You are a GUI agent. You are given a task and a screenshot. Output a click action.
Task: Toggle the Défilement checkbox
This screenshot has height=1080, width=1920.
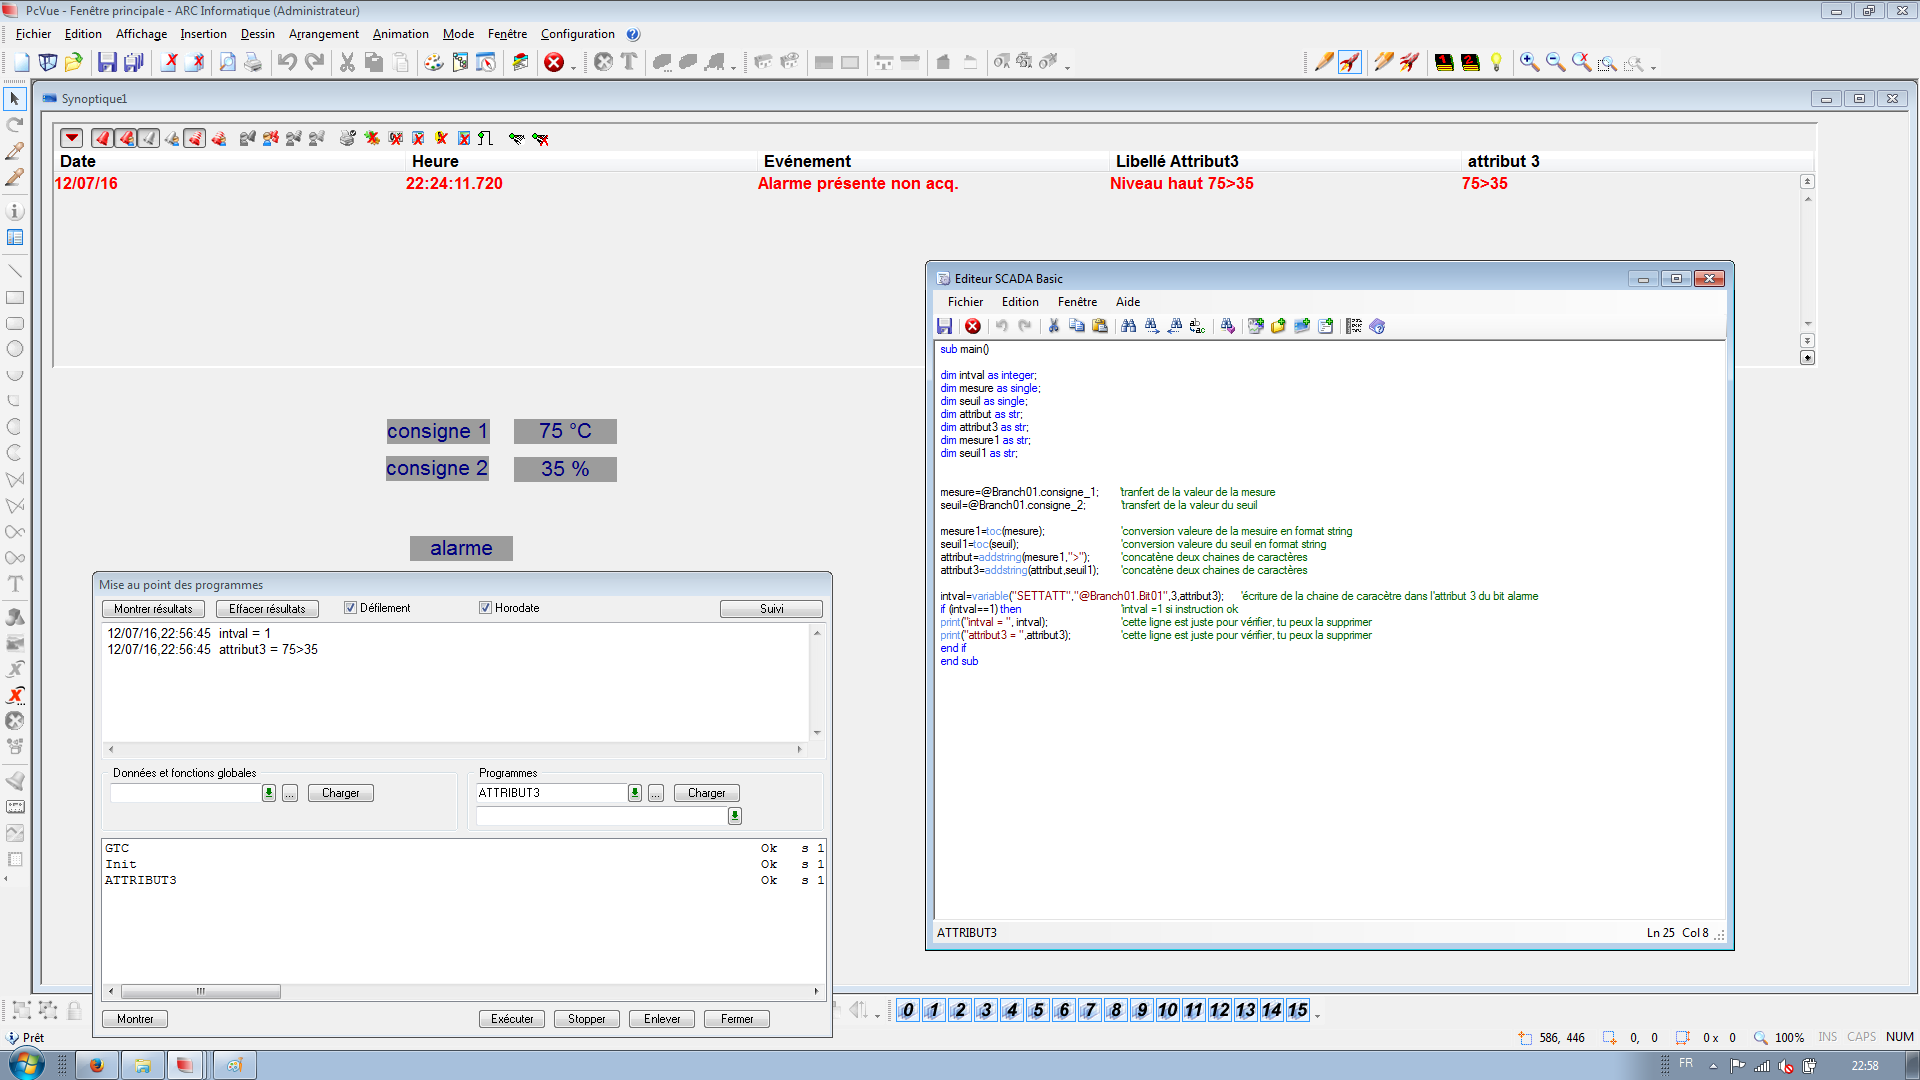pos(350,608)
